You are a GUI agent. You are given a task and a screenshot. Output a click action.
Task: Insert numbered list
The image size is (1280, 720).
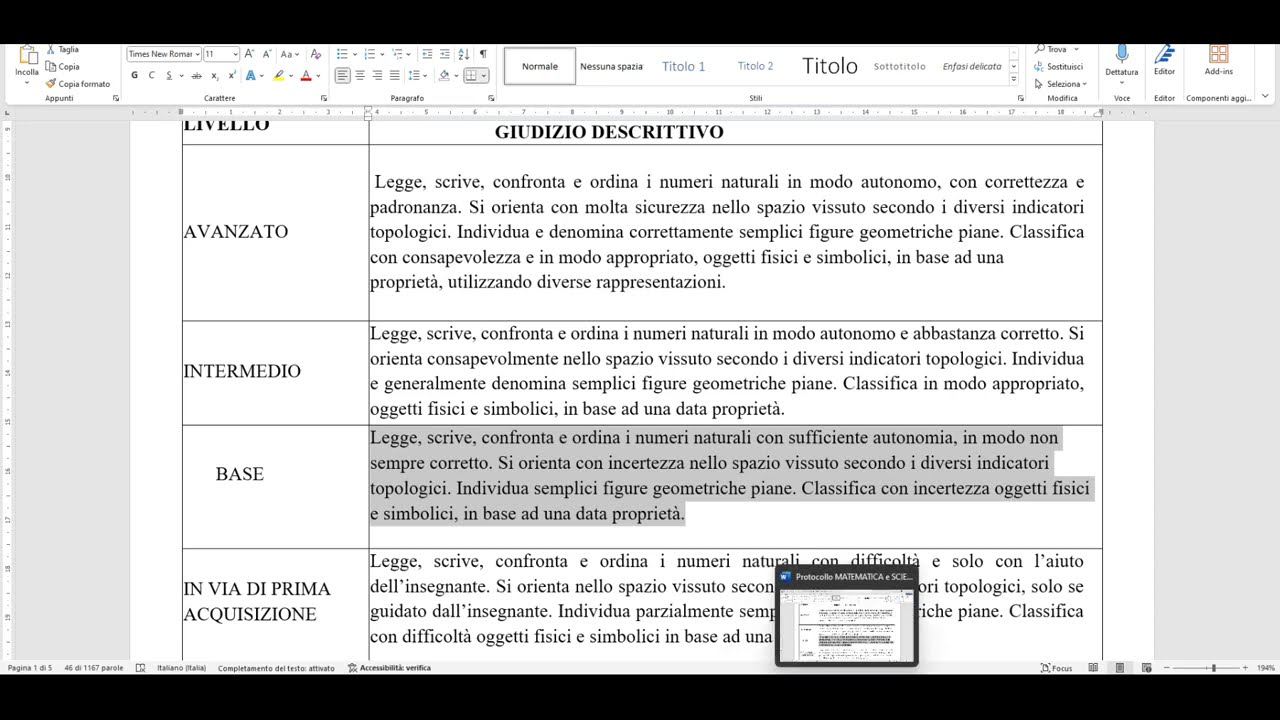point(369,54)
